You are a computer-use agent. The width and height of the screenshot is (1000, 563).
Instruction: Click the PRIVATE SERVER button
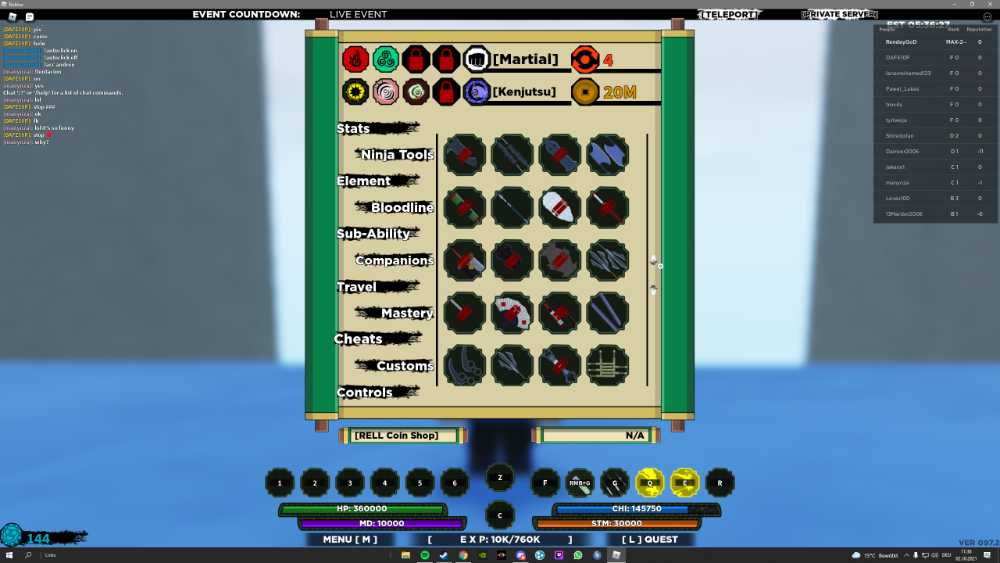(839, 14)
